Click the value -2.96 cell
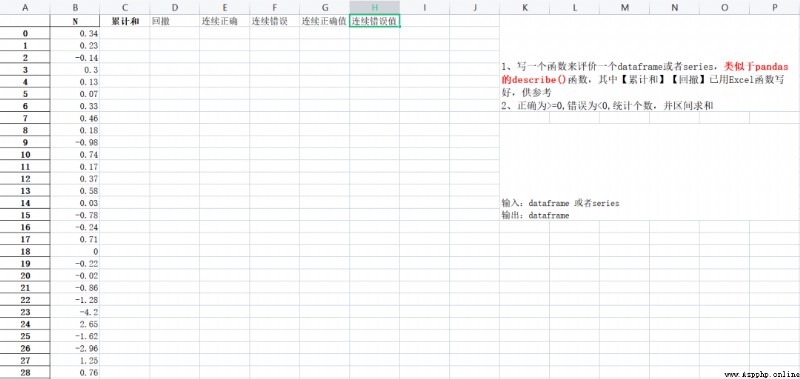Viewport: 800px width, 379px height. tap(75, 348)
